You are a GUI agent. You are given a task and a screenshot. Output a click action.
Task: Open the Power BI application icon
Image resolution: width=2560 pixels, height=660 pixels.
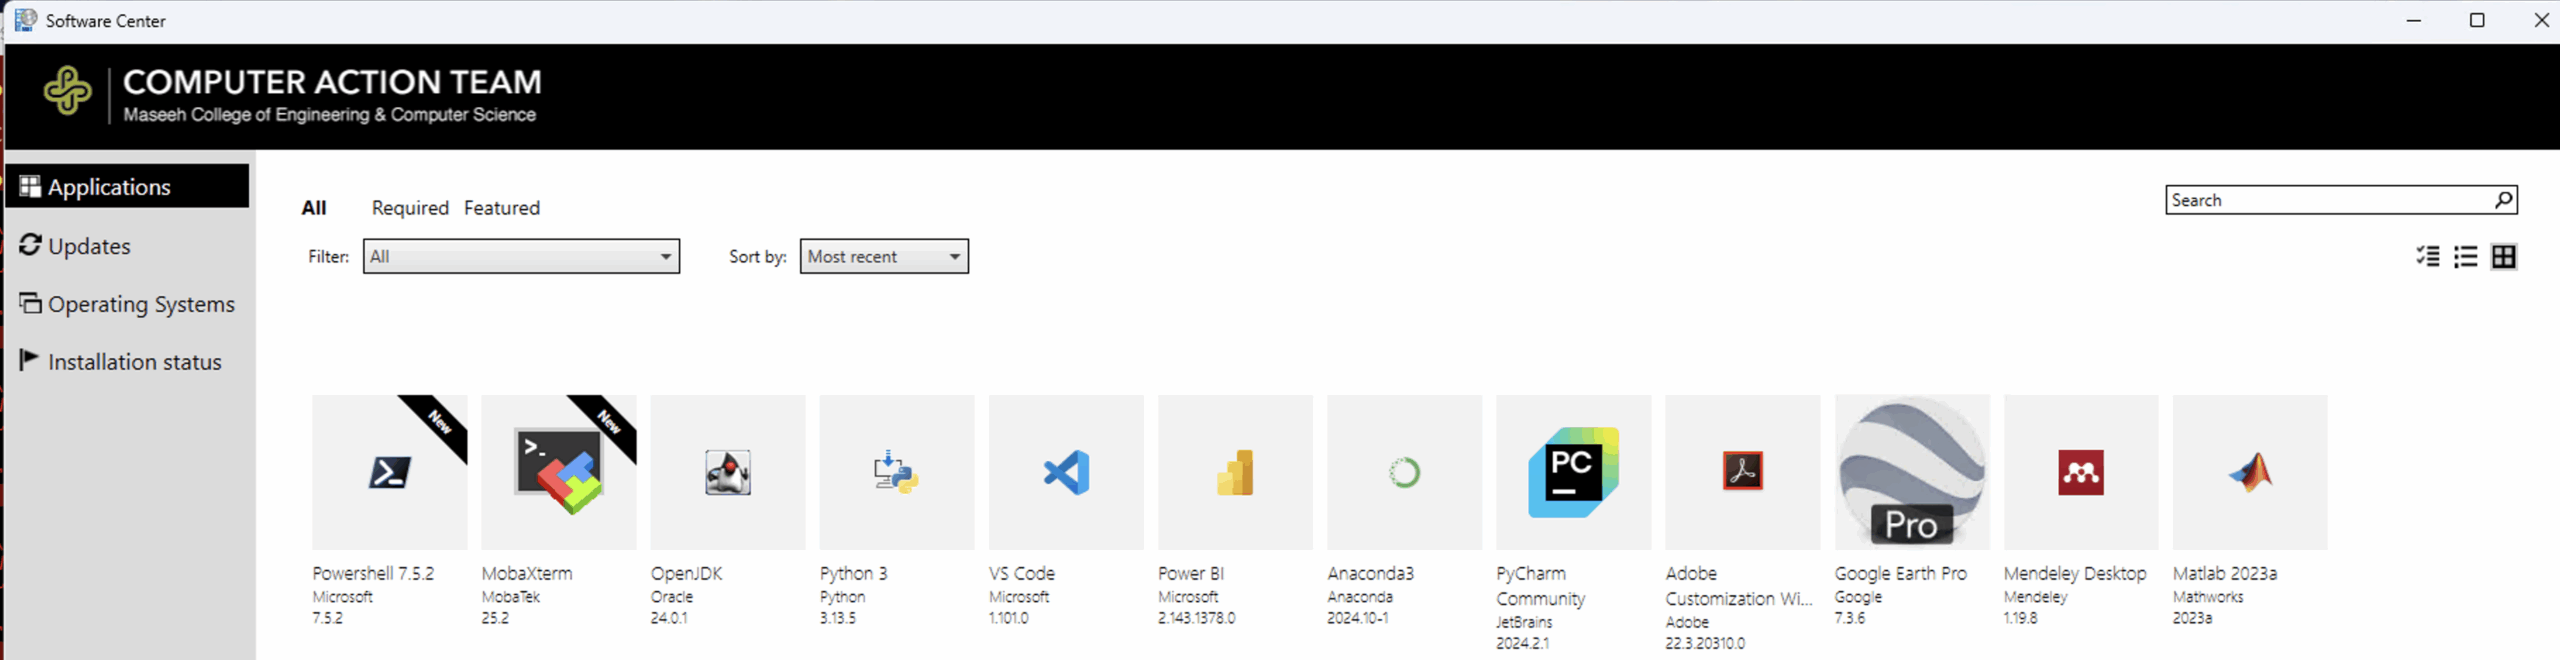click(x=1235, y=472)
